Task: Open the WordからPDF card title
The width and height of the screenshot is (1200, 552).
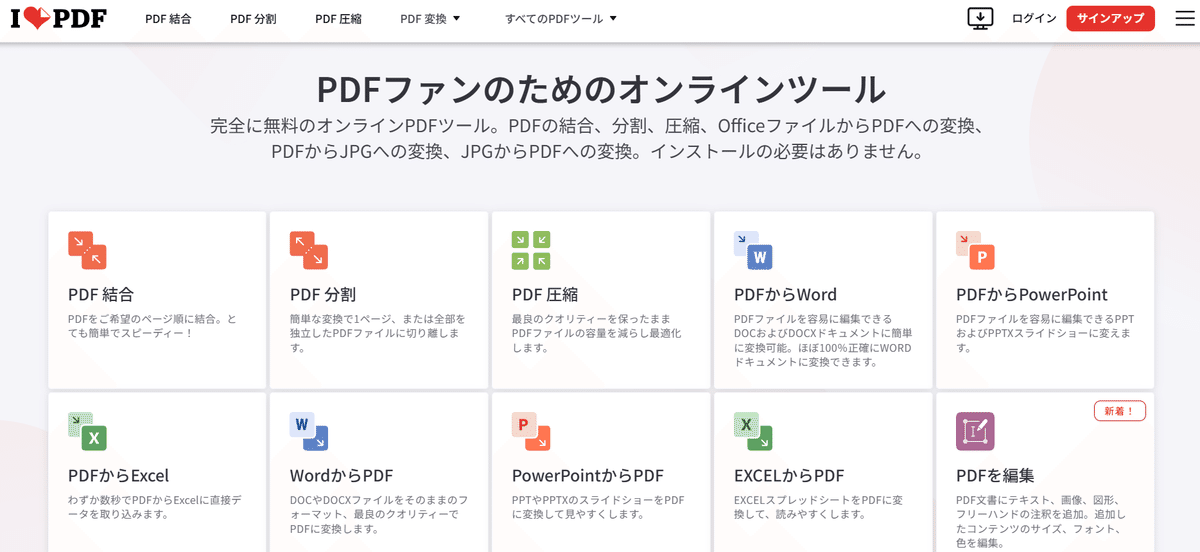Action: coord(341,476)
